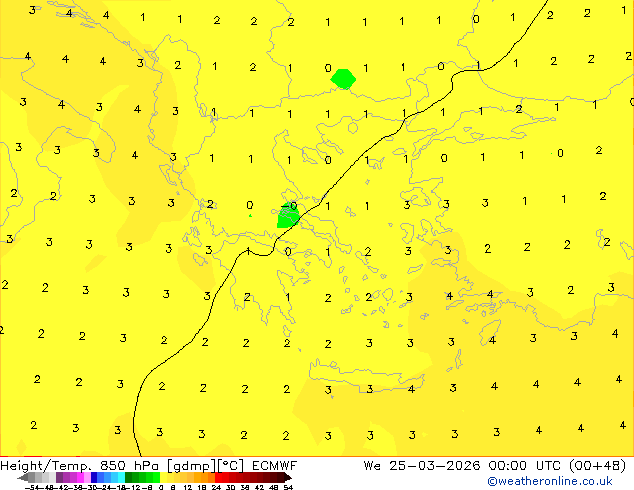Click the '00:00 UTC' time label
This screenshot has height=490, width=634.
[x=527, y=466]
